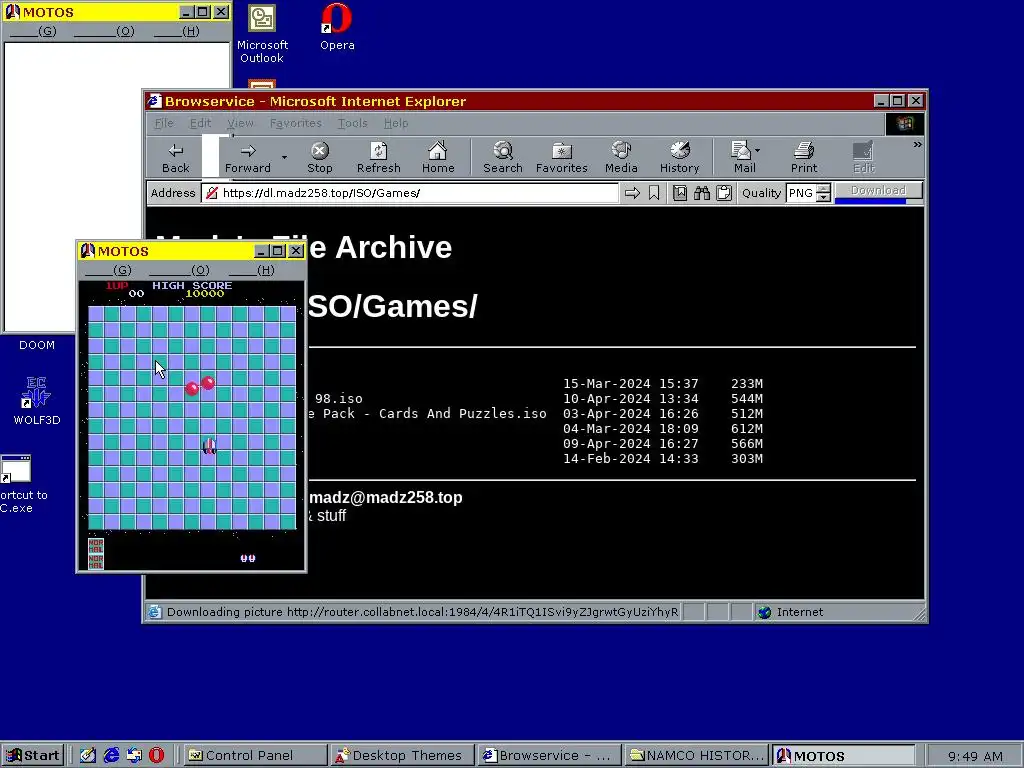Decrease Quality with the down stepper arrow
The height and width of the screenshot is (768, 1024).
(x=824, y=197)
